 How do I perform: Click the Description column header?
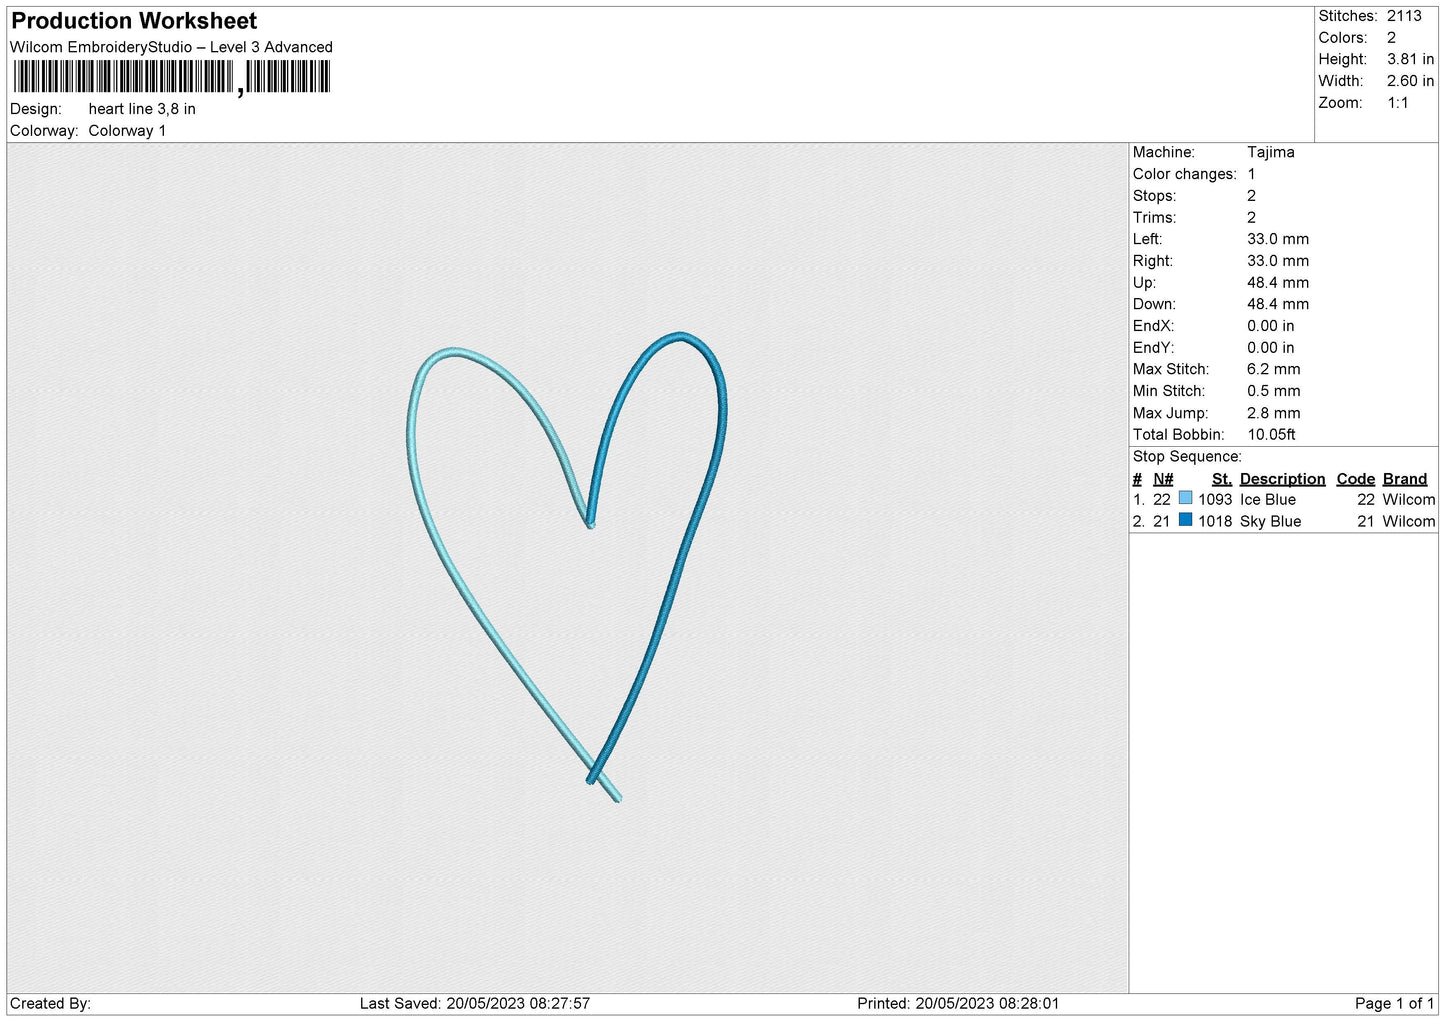coord(1282,479)
